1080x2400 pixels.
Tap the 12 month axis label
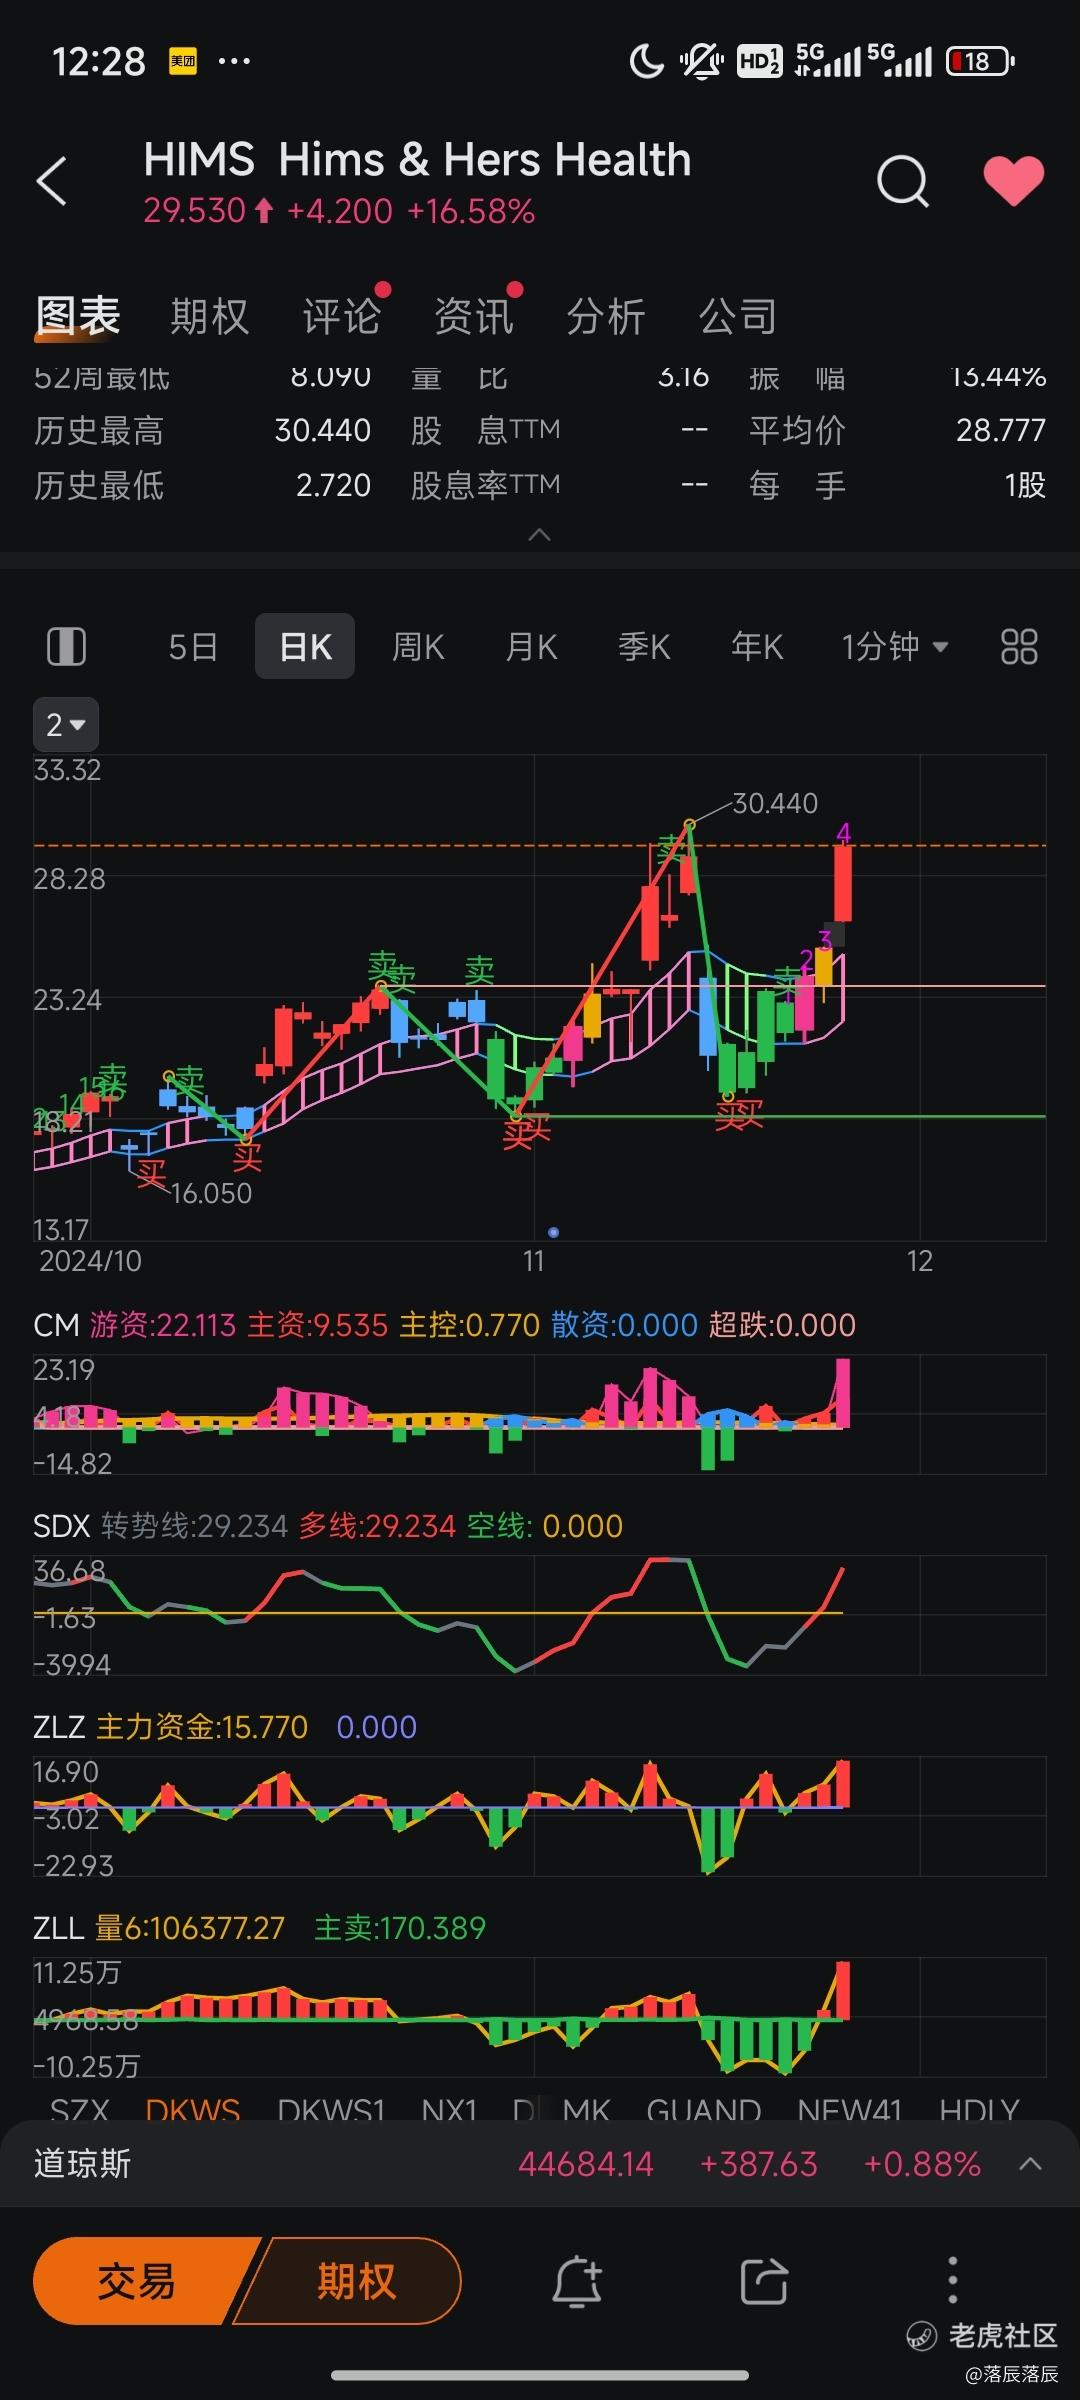tap(920, 1261)
